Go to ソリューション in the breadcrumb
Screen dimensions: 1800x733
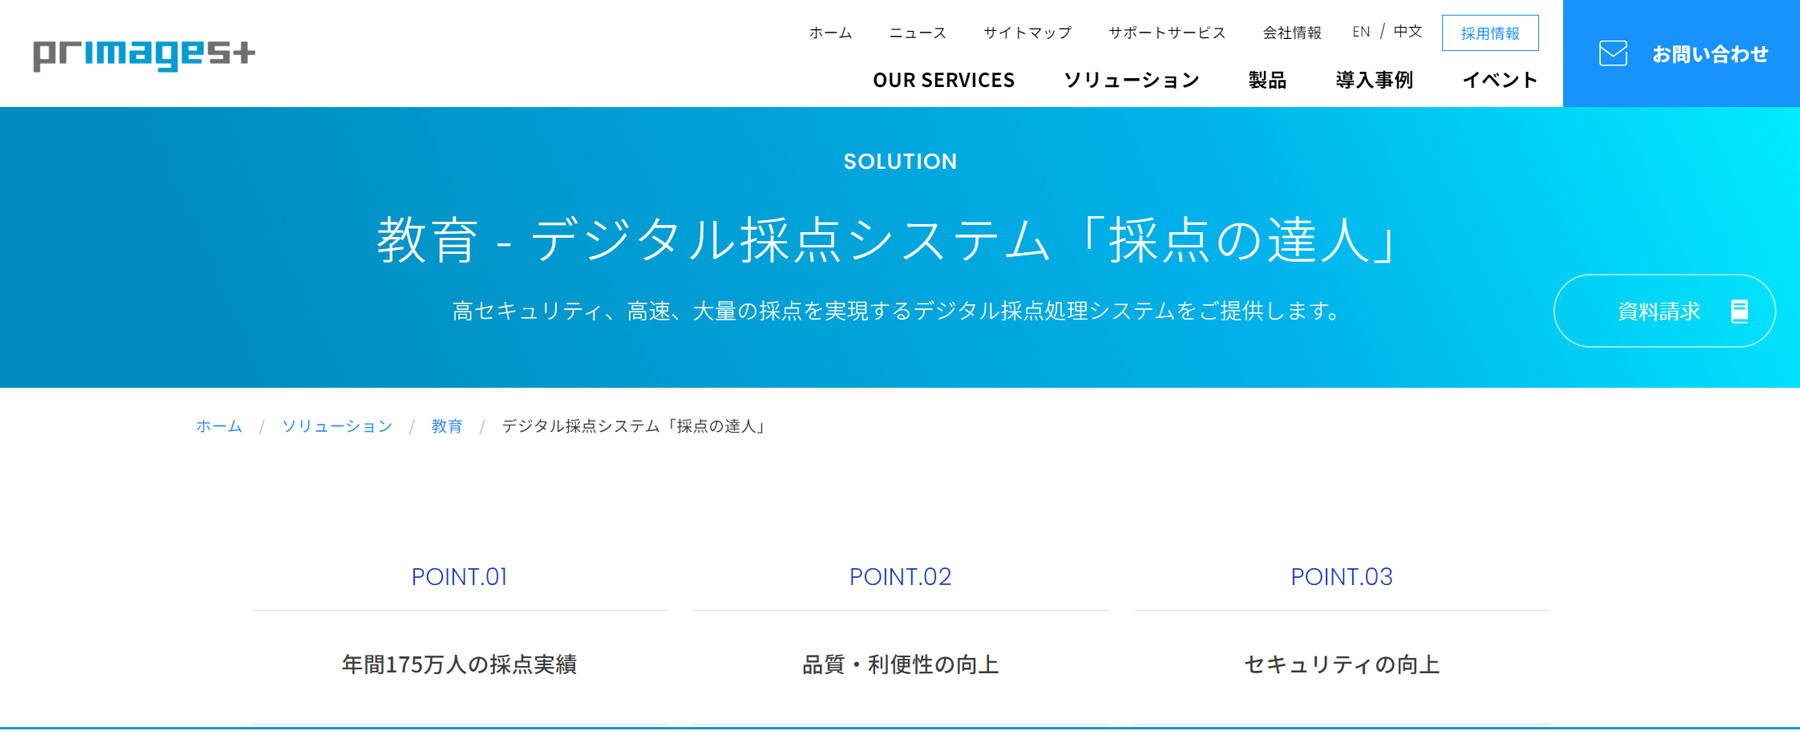coord(337,426)
